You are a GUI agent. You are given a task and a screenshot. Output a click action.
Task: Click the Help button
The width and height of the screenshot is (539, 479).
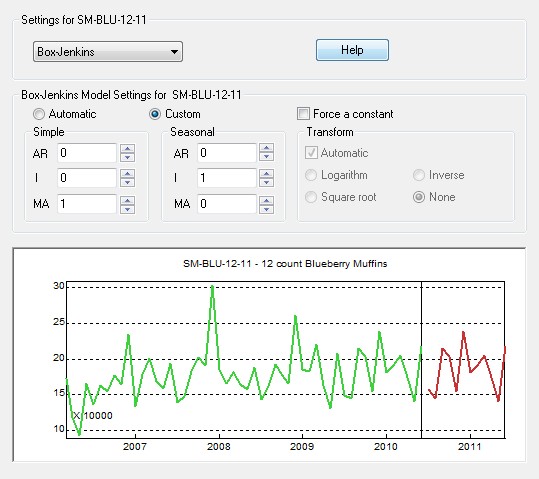352,50
